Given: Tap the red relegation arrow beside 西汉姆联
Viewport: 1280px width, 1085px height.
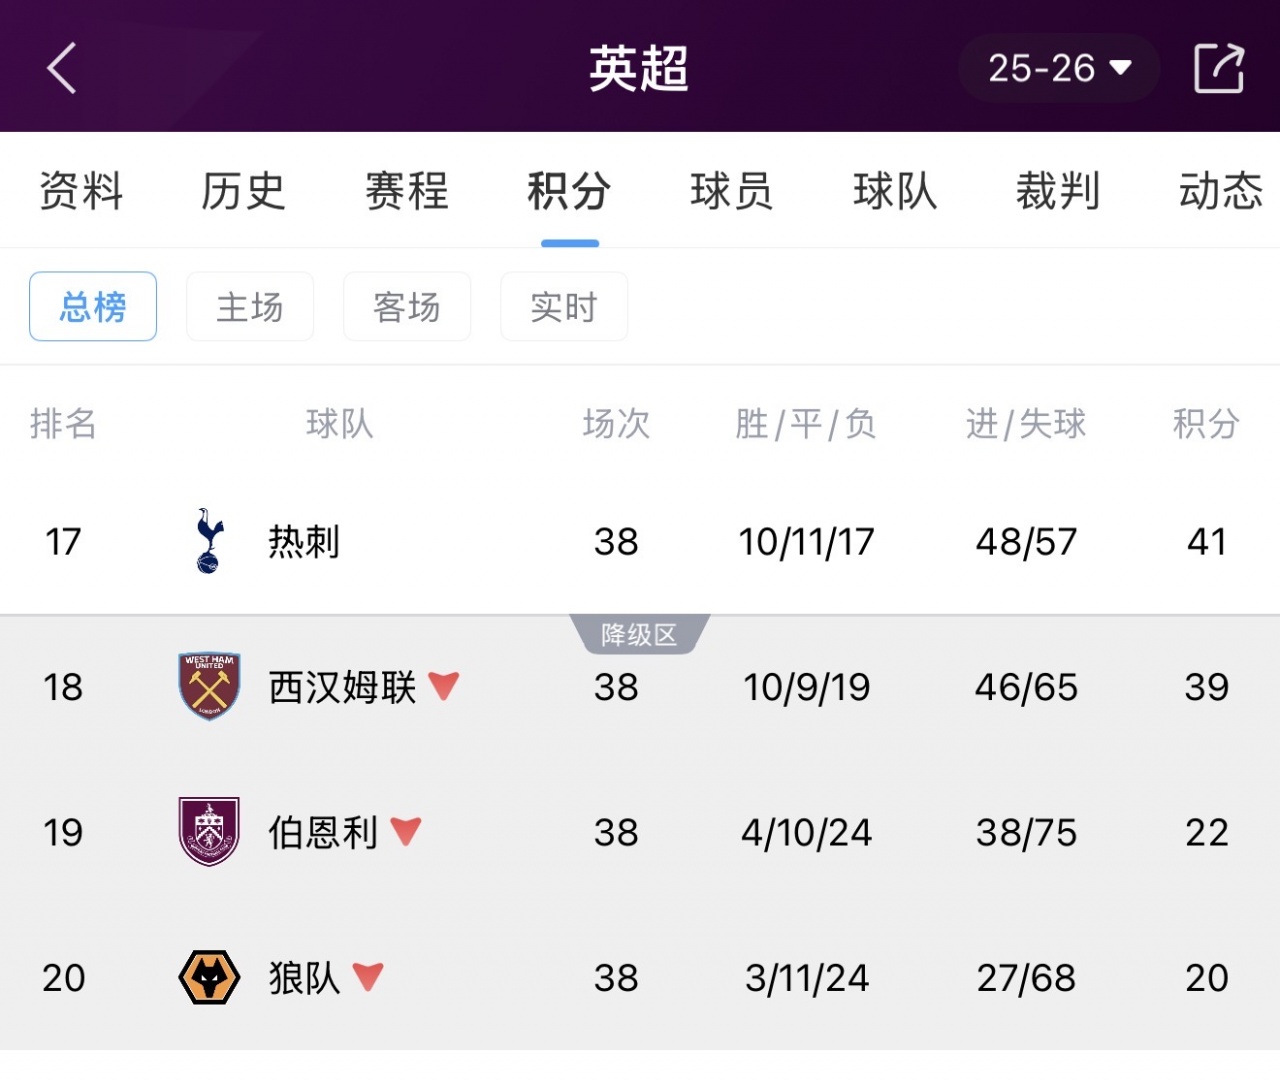Looking at the screenshot, I should [443, 685].
